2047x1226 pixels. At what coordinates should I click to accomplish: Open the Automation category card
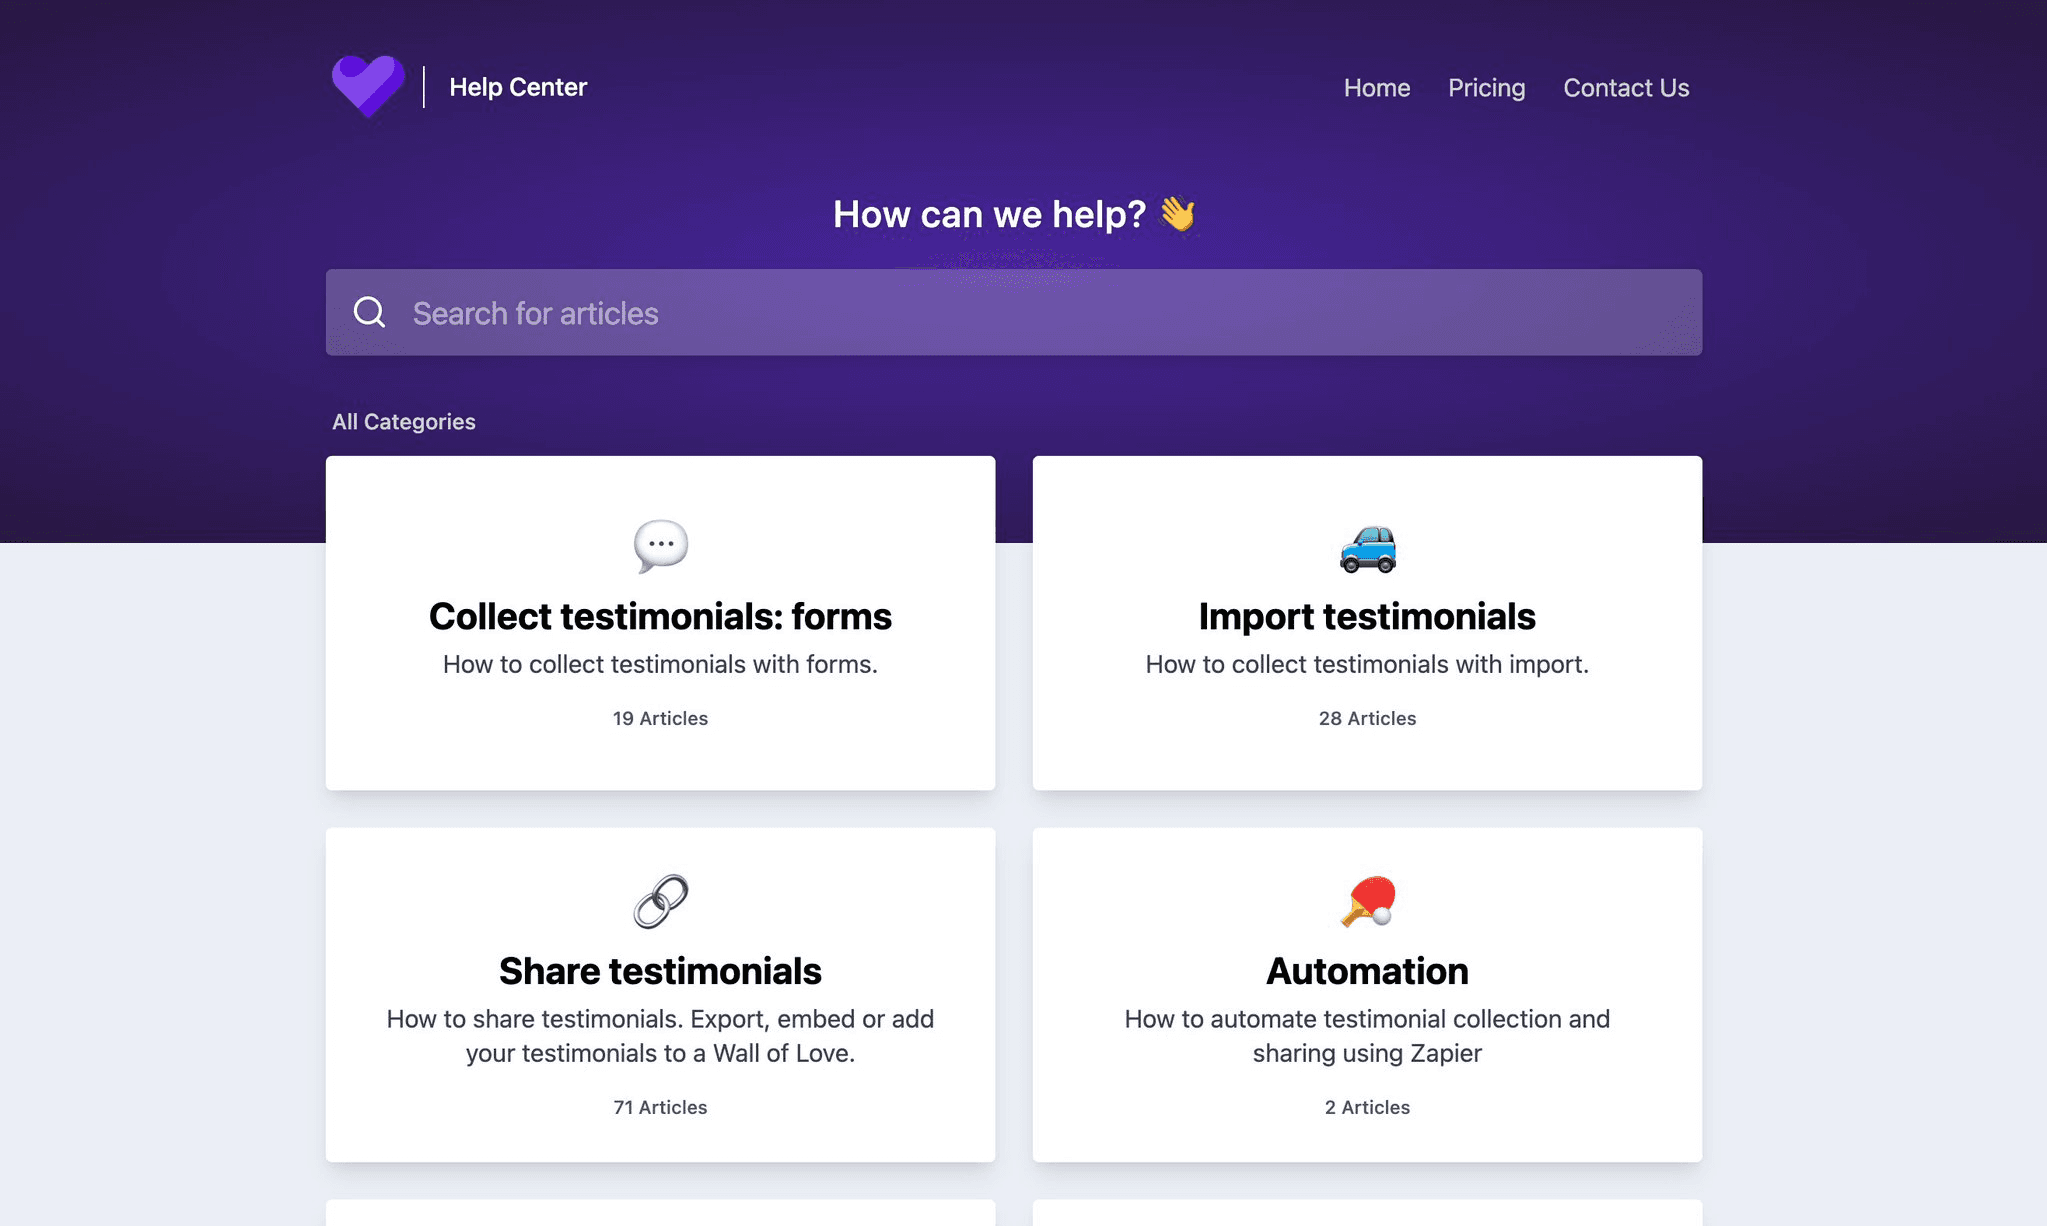(x=1366, y=970)
